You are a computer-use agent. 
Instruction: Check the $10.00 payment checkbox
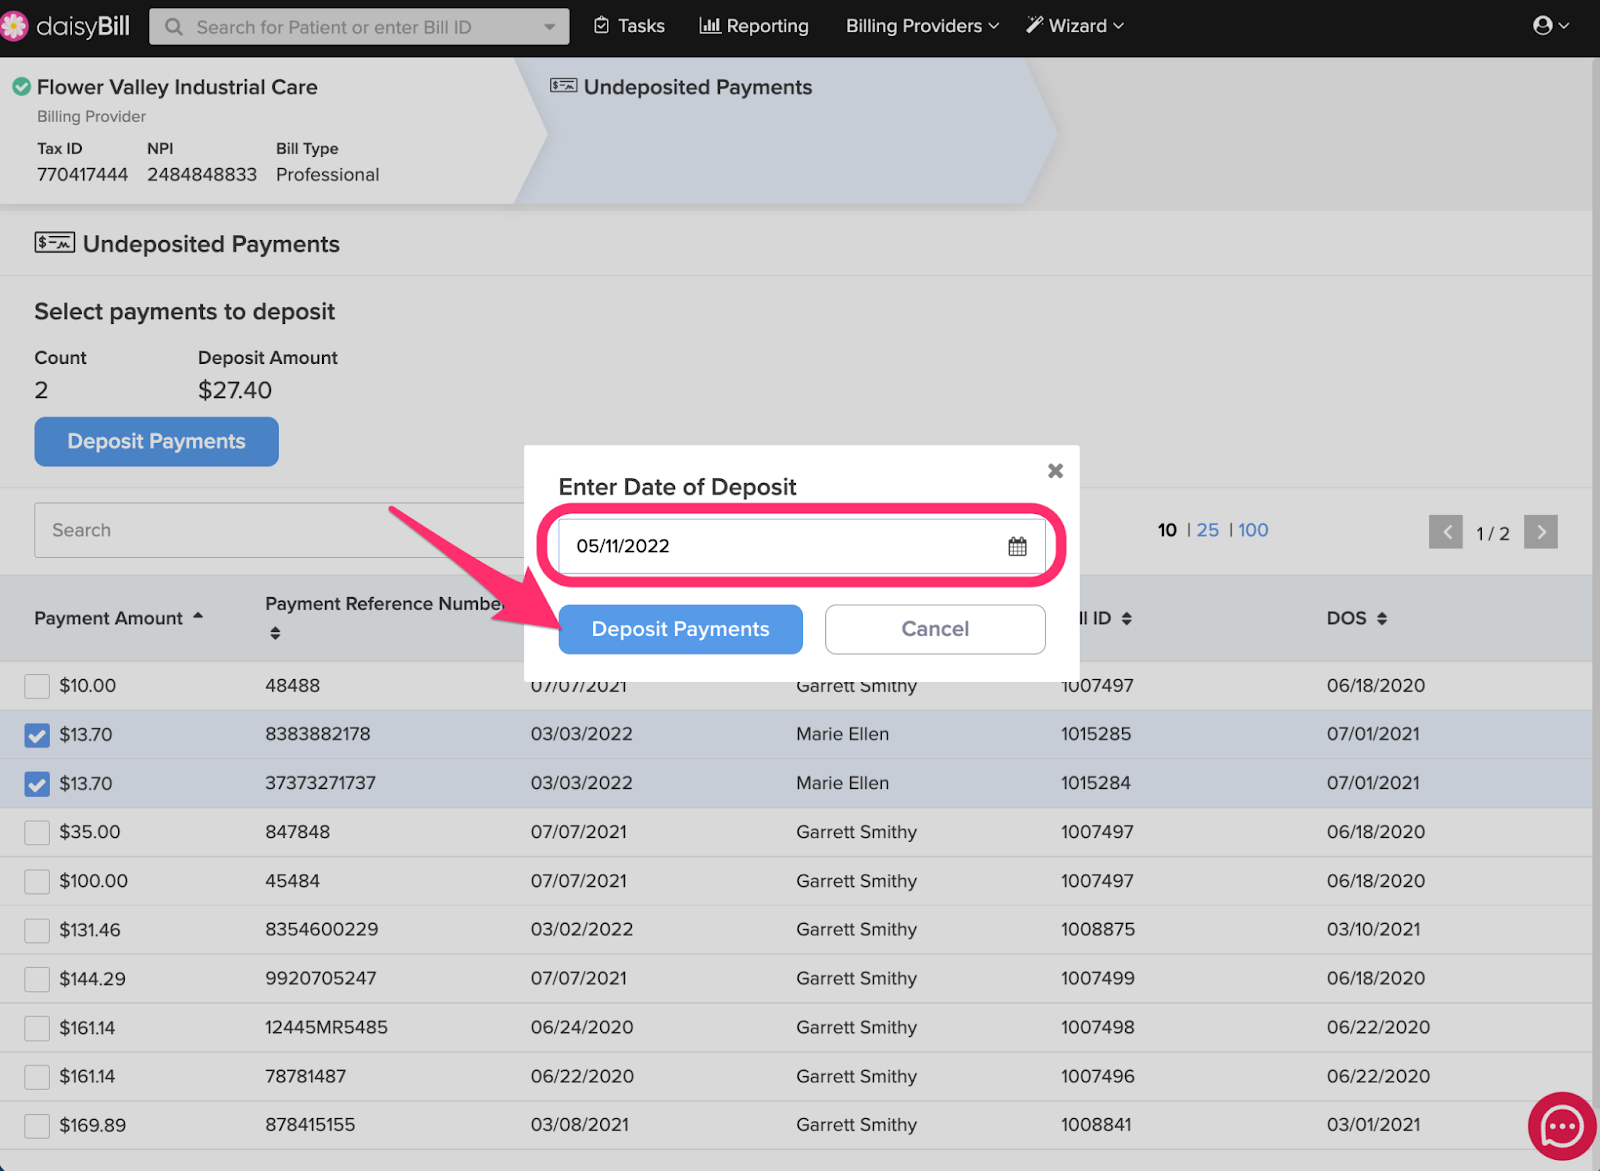(37, 686)
